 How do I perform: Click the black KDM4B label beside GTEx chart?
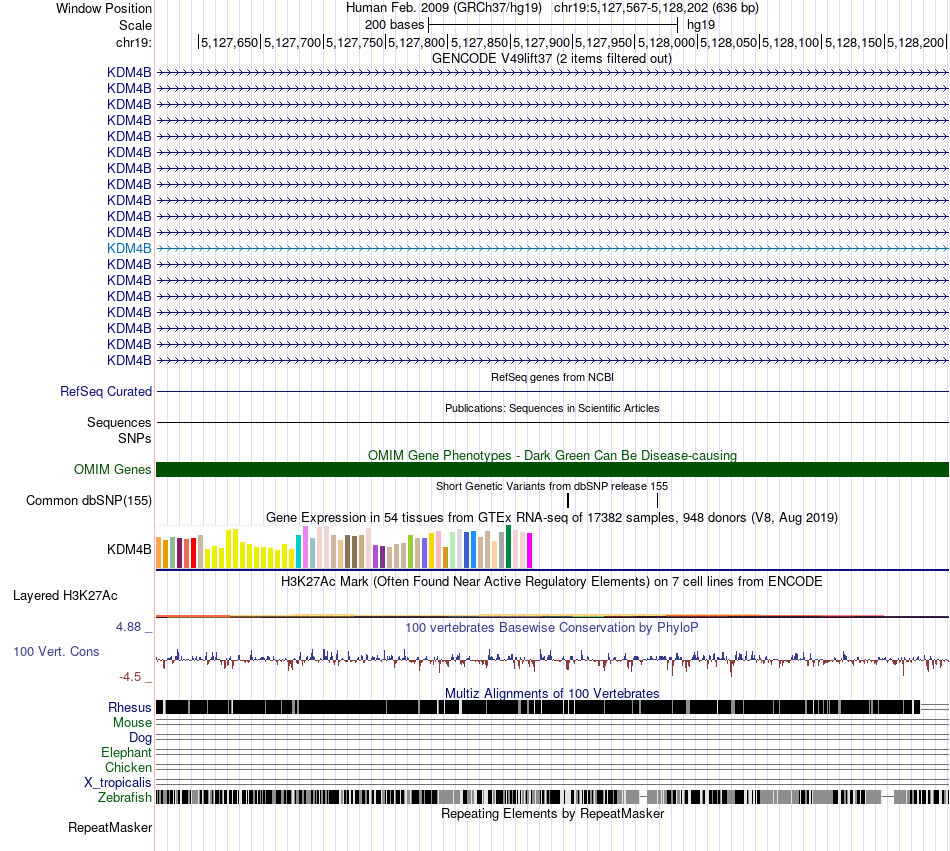(x=129, y=549)
